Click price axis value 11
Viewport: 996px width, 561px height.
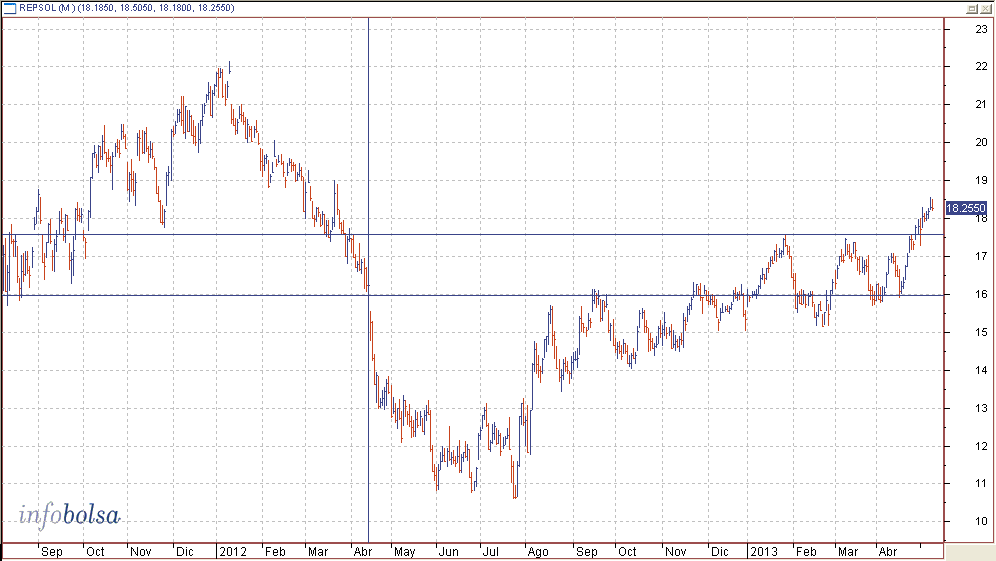[x=981, y=483]
